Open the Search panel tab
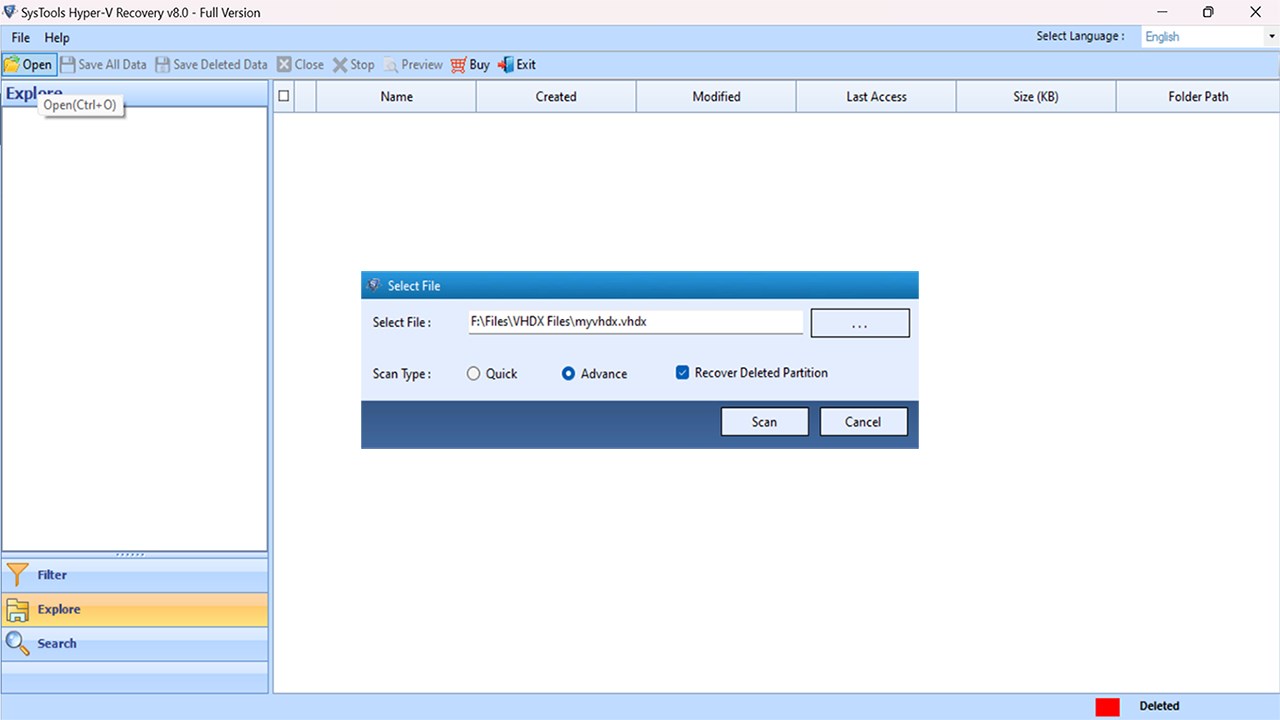Screen dimensions: 1280x720 coord(135,643)
